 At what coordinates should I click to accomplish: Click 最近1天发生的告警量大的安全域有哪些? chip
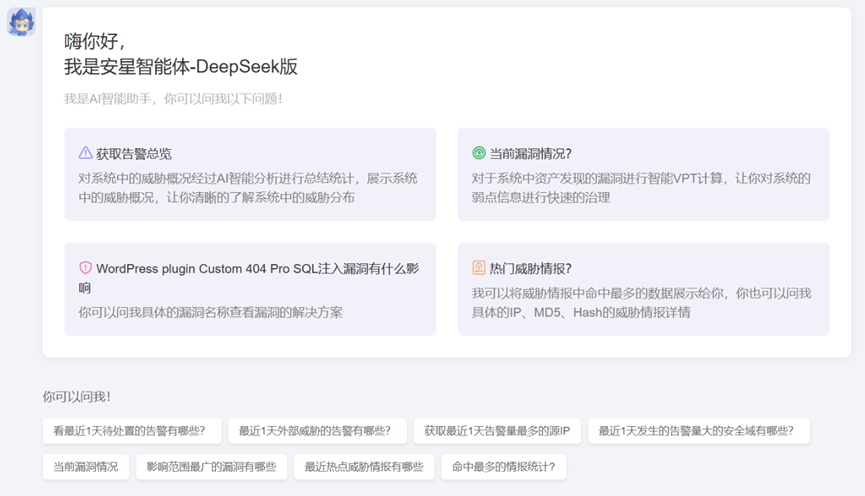[697, 431]
